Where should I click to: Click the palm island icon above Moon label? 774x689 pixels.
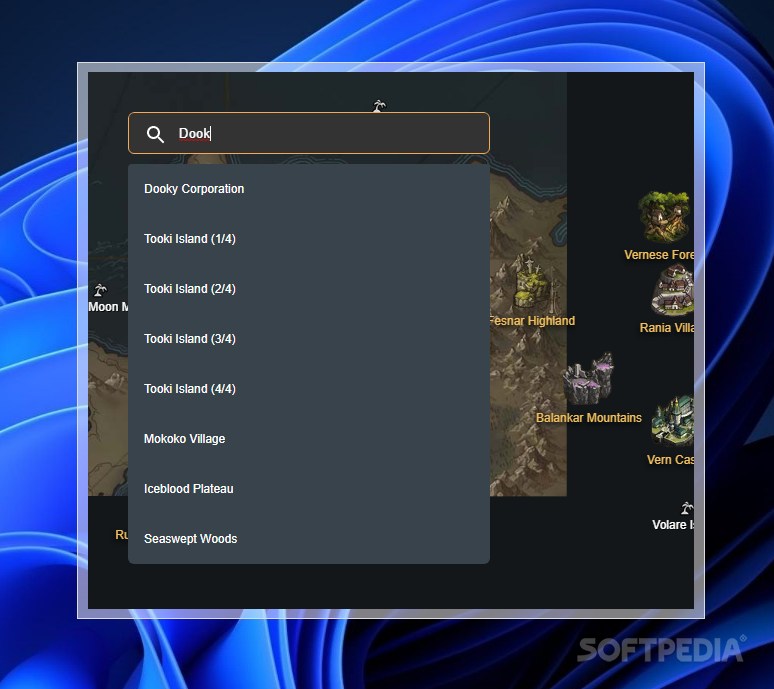[x=100, y=290]
